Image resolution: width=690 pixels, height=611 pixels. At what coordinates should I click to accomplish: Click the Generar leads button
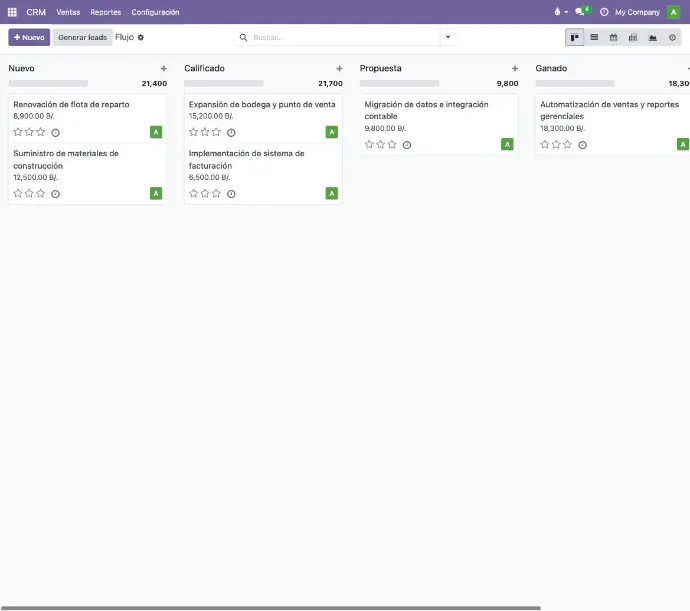tap(82, 37)
